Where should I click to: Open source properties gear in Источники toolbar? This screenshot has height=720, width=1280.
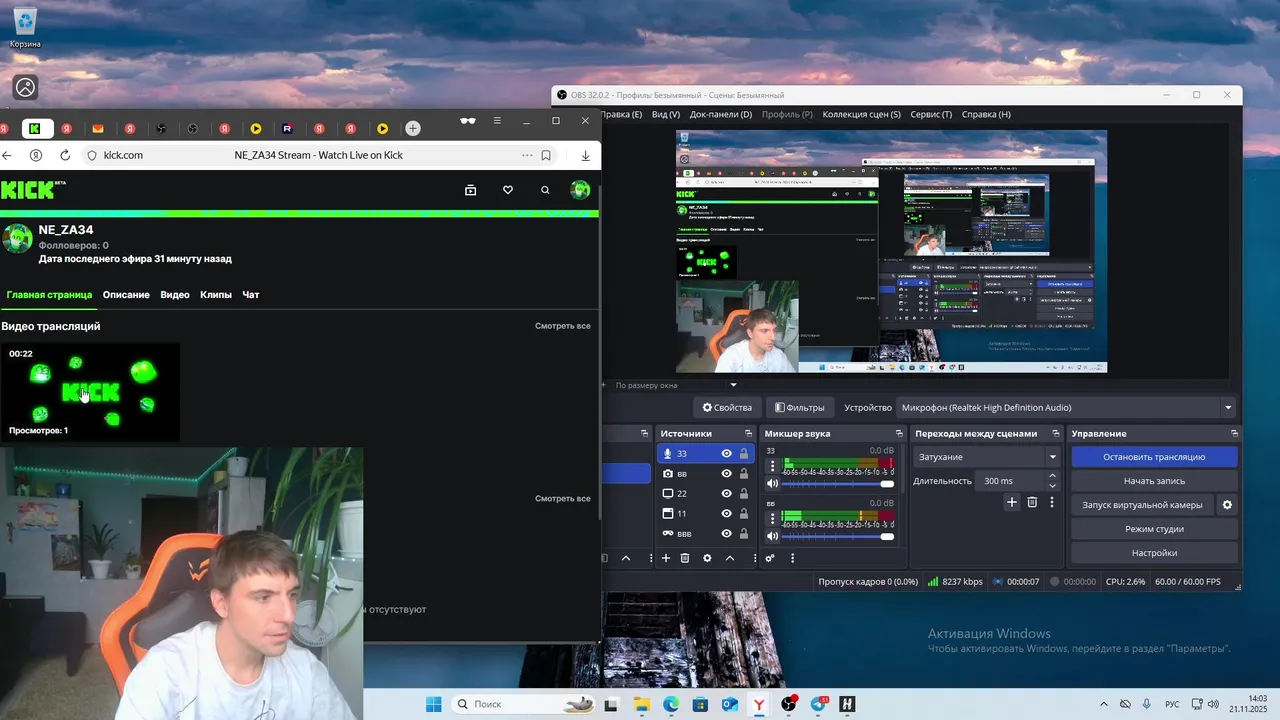(707, 558)
